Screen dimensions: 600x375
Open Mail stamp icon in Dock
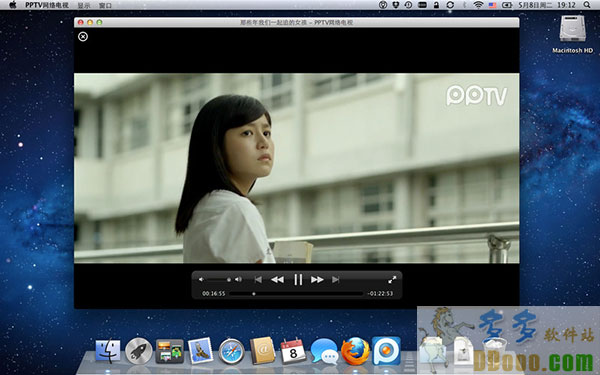(201, 351)
